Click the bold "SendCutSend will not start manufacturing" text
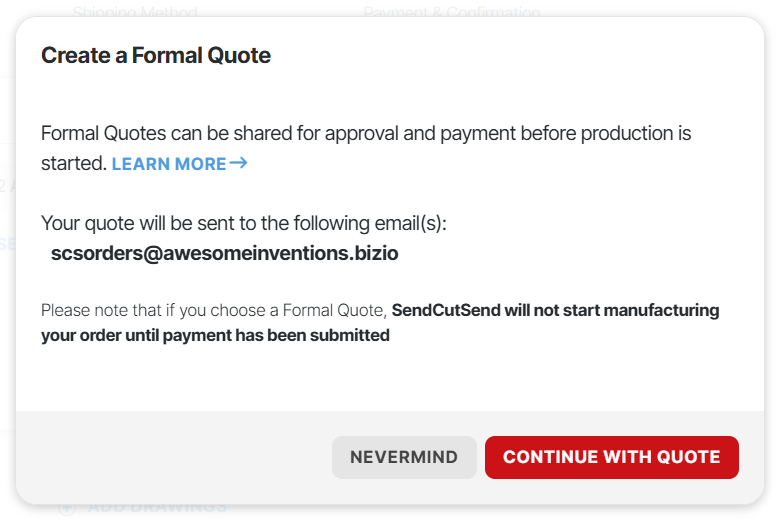This screenshot has width=783, height=522. [555, 310]
